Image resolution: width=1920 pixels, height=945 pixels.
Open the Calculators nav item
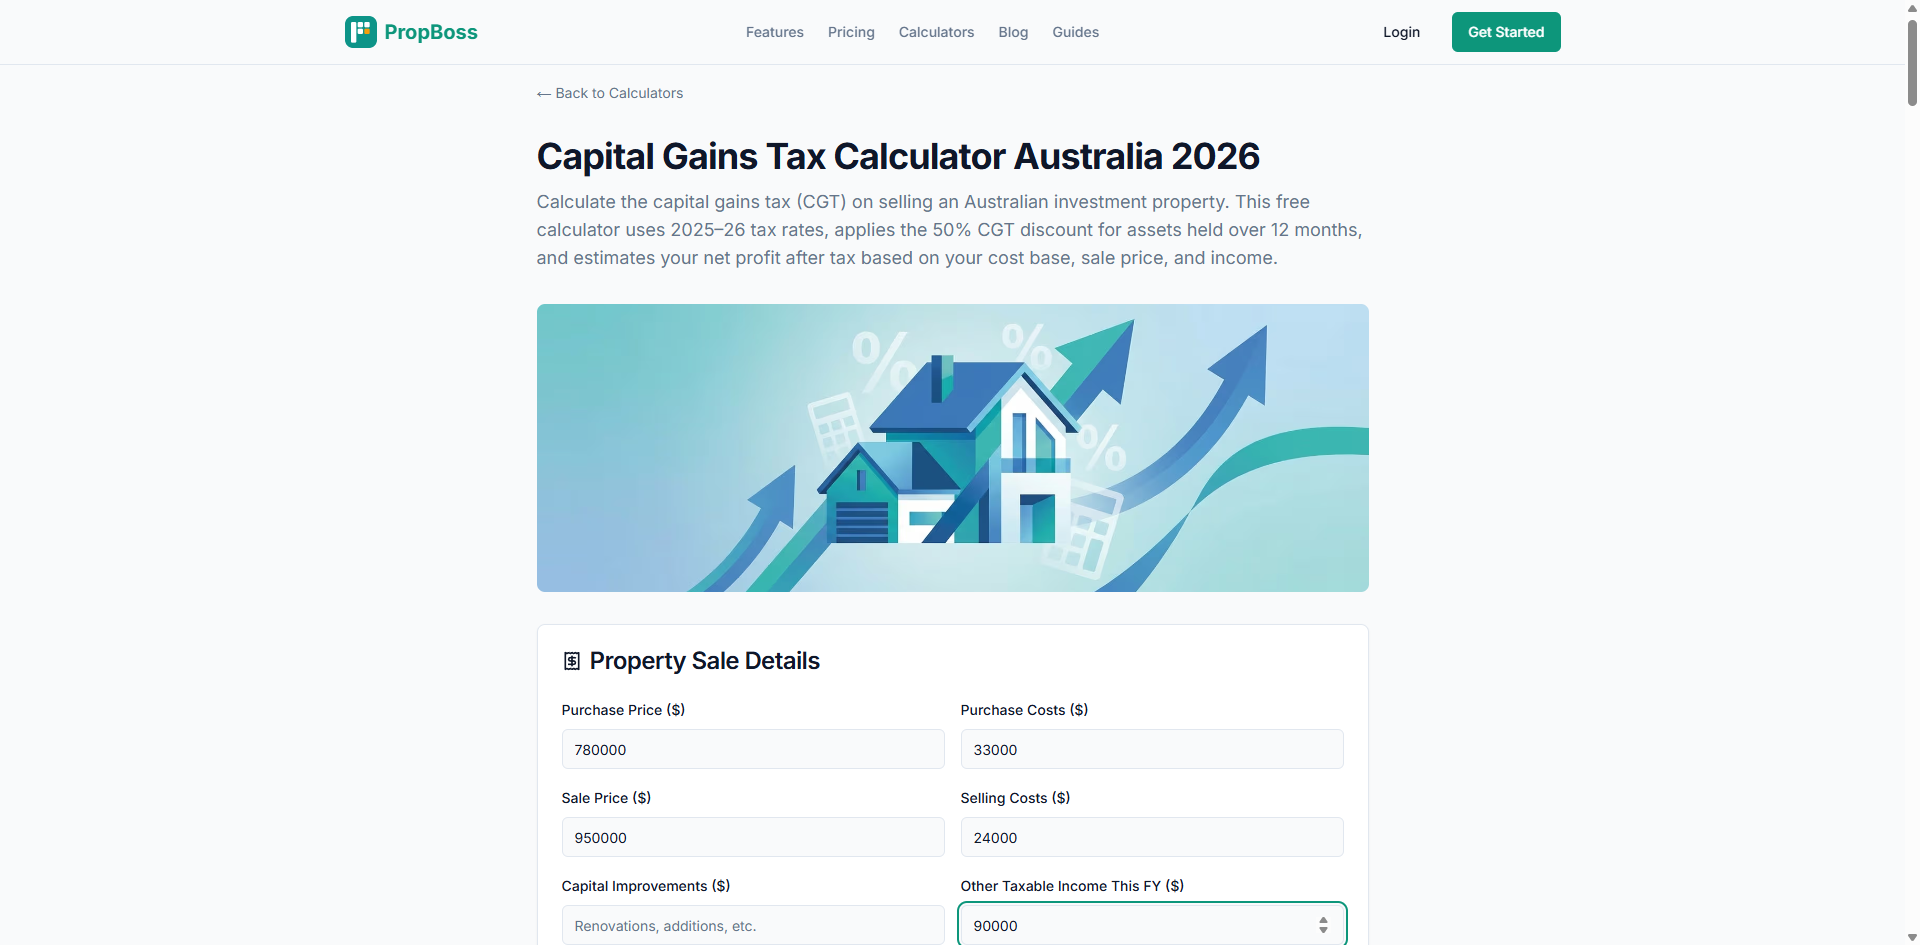click(936, 32)
